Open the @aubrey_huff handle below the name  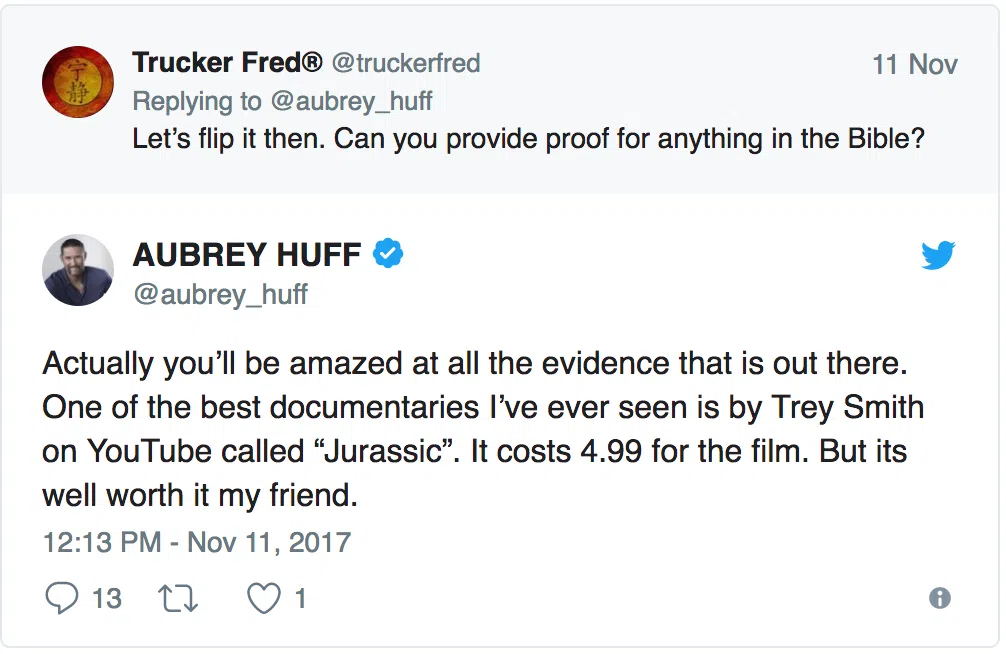coord(220,294)
